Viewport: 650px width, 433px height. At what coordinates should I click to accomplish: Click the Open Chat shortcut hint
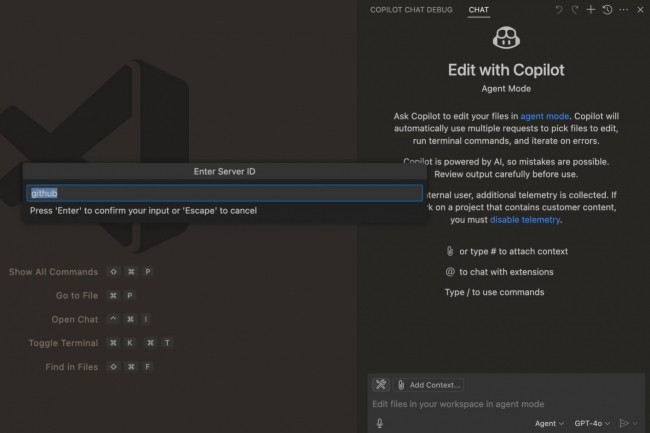pos(100,319)
